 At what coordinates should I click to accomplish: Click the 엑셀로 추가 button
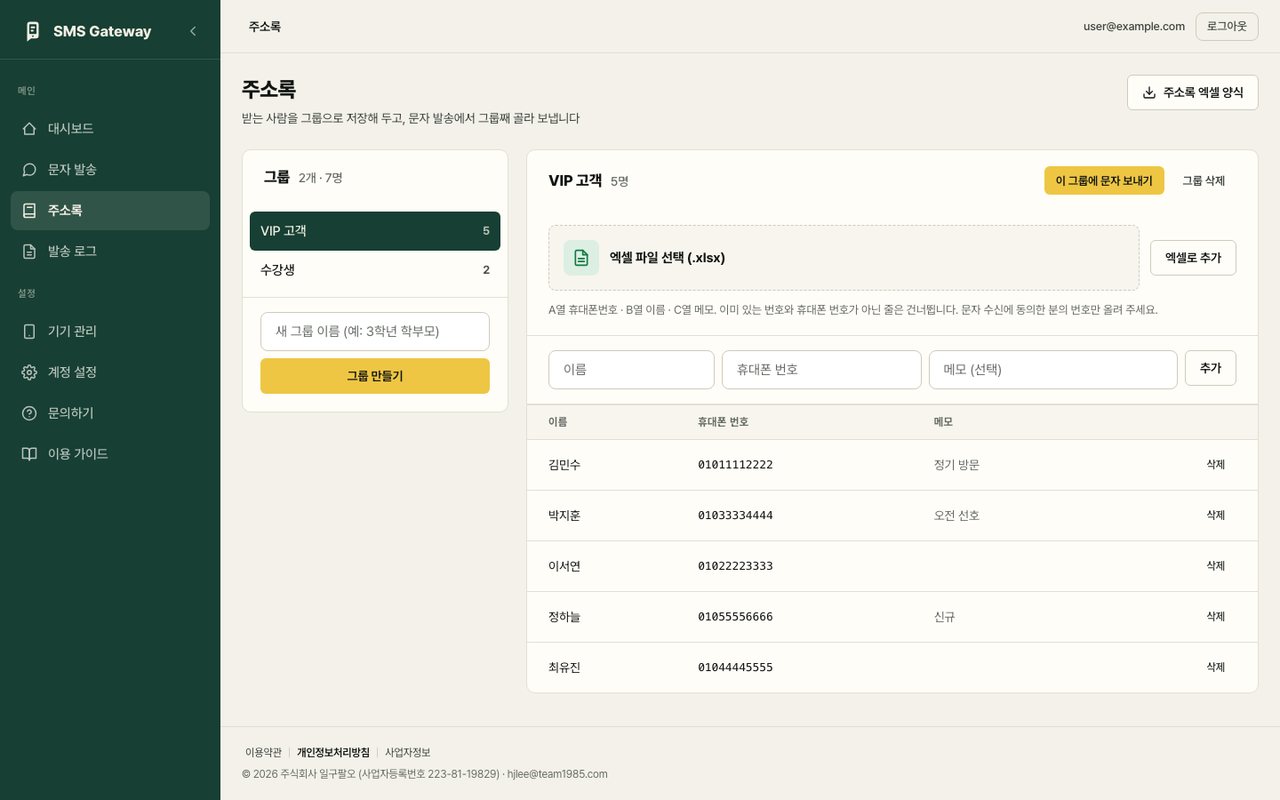pyautogui.click(x=1193, y=258)
